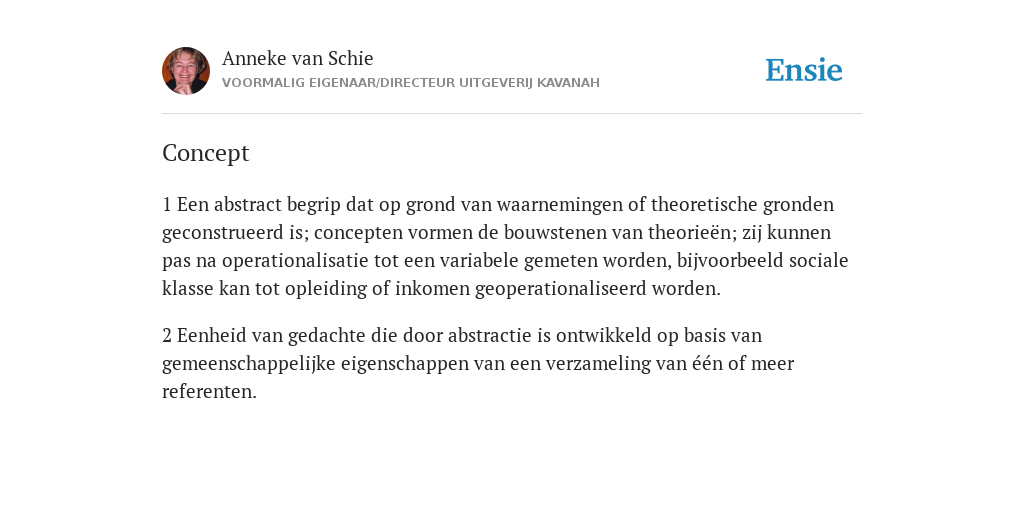Click the word abstractie in the second paragraph
Image resolution: width=1024 pixels, height=512 pixels.
(490, 335)
